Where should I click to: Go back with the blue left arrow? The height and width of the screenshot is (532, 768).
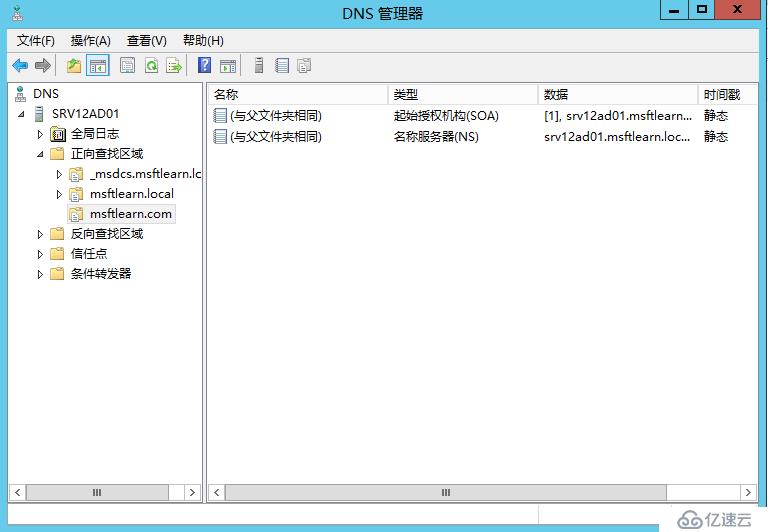[20, 65]
